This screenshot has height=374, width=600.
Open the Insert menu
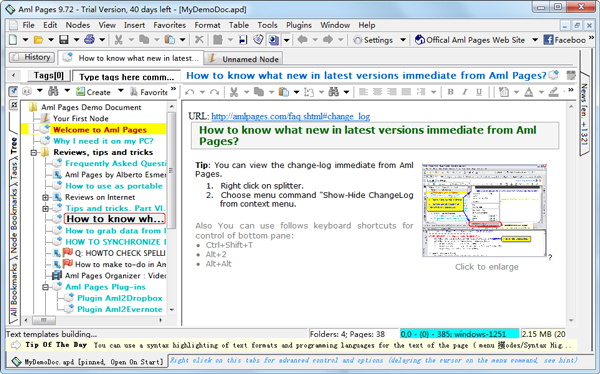[x=134, y=25]
